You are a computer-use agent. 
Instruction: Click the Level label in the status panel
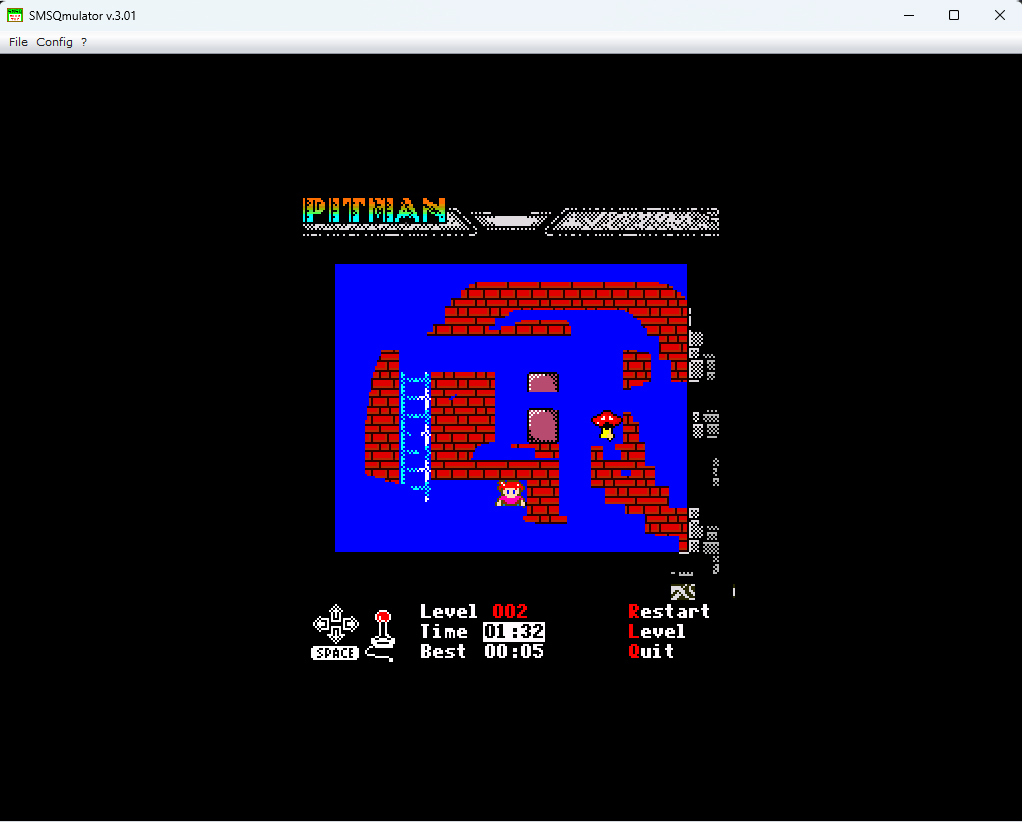(x=448, y=611)
